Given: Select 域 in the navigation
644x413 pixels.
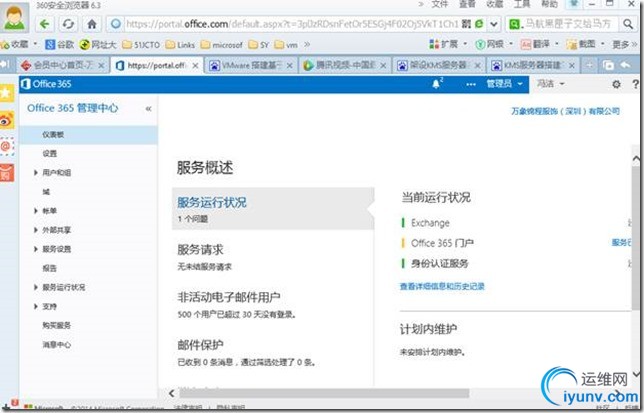Looking at the screenshot, I should (46, 192).
